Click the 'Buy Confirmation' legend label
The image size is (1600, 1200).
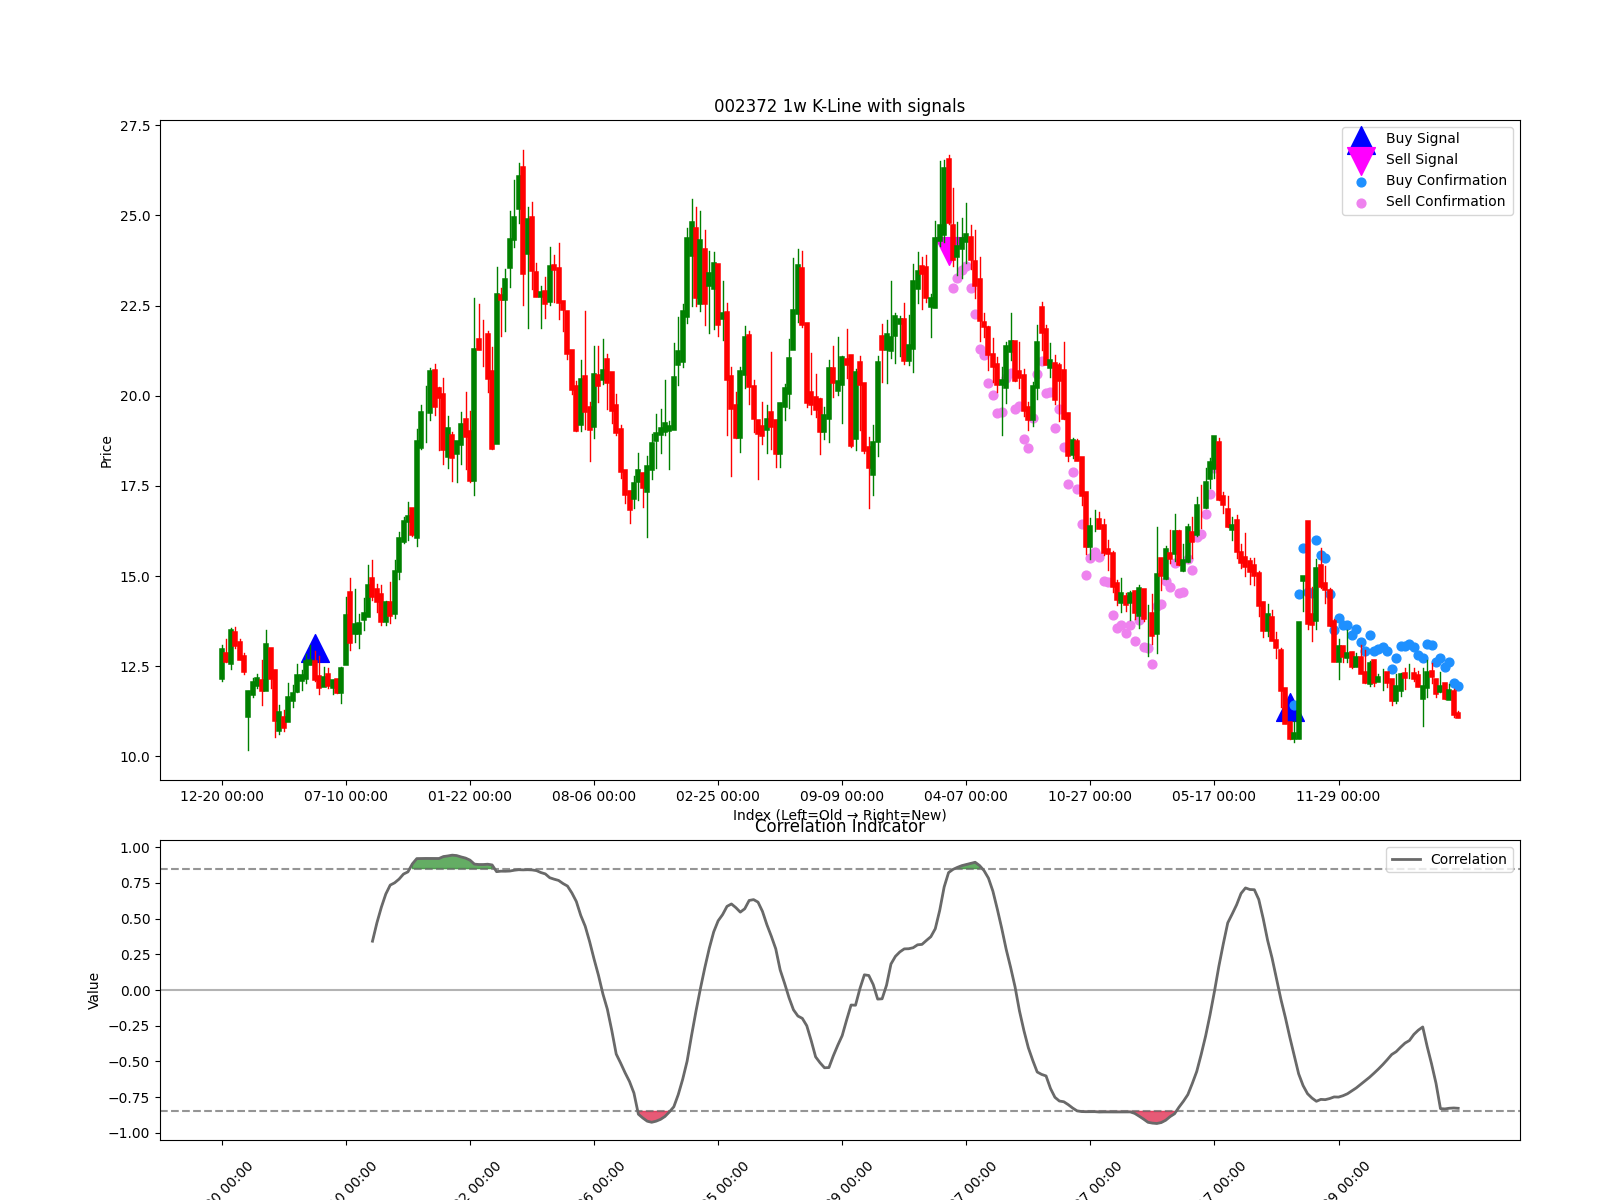pyautogui.click(x=1446, y=180)
